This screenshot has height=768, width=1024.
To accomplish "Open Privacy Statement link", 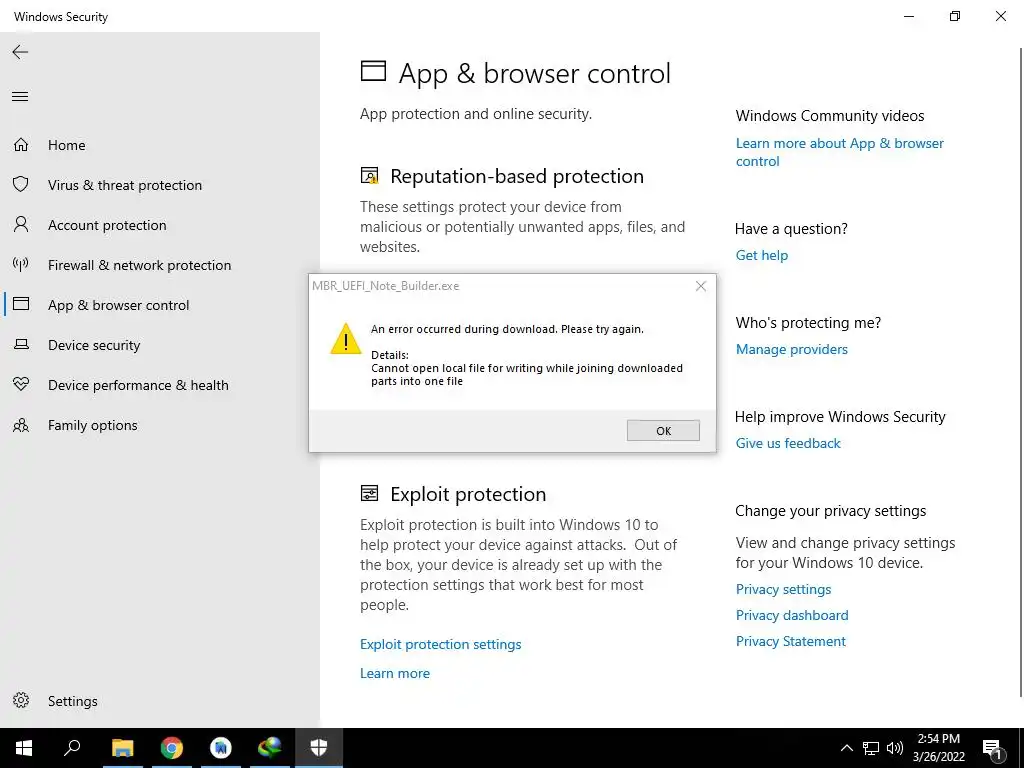I will click(x=790, y=641).
